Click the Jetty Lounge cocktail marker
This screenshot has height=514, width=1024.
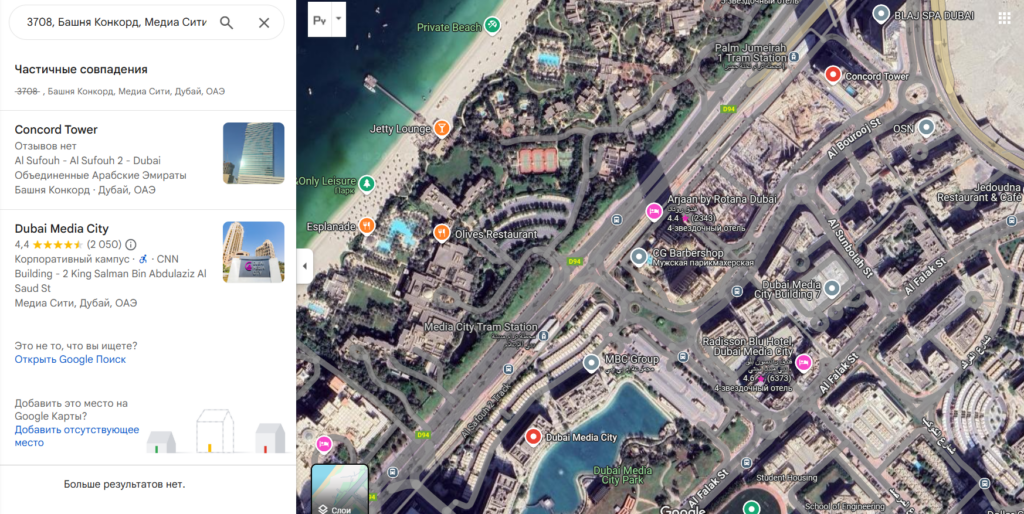point(442,128)
